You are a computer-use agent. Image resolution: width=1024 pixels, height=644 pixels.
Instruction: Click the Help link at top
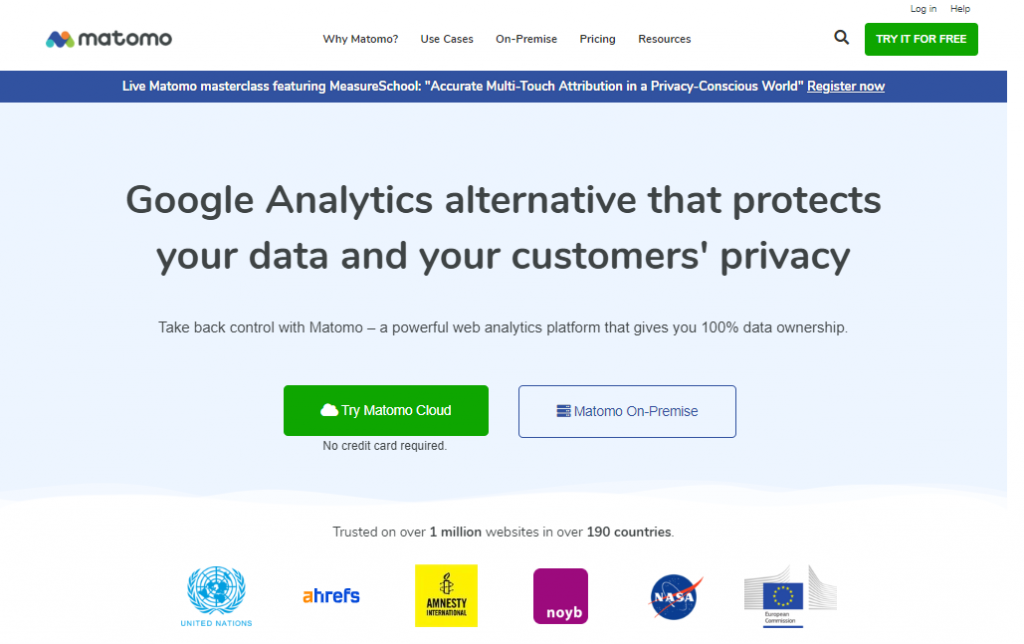(959, 9)
